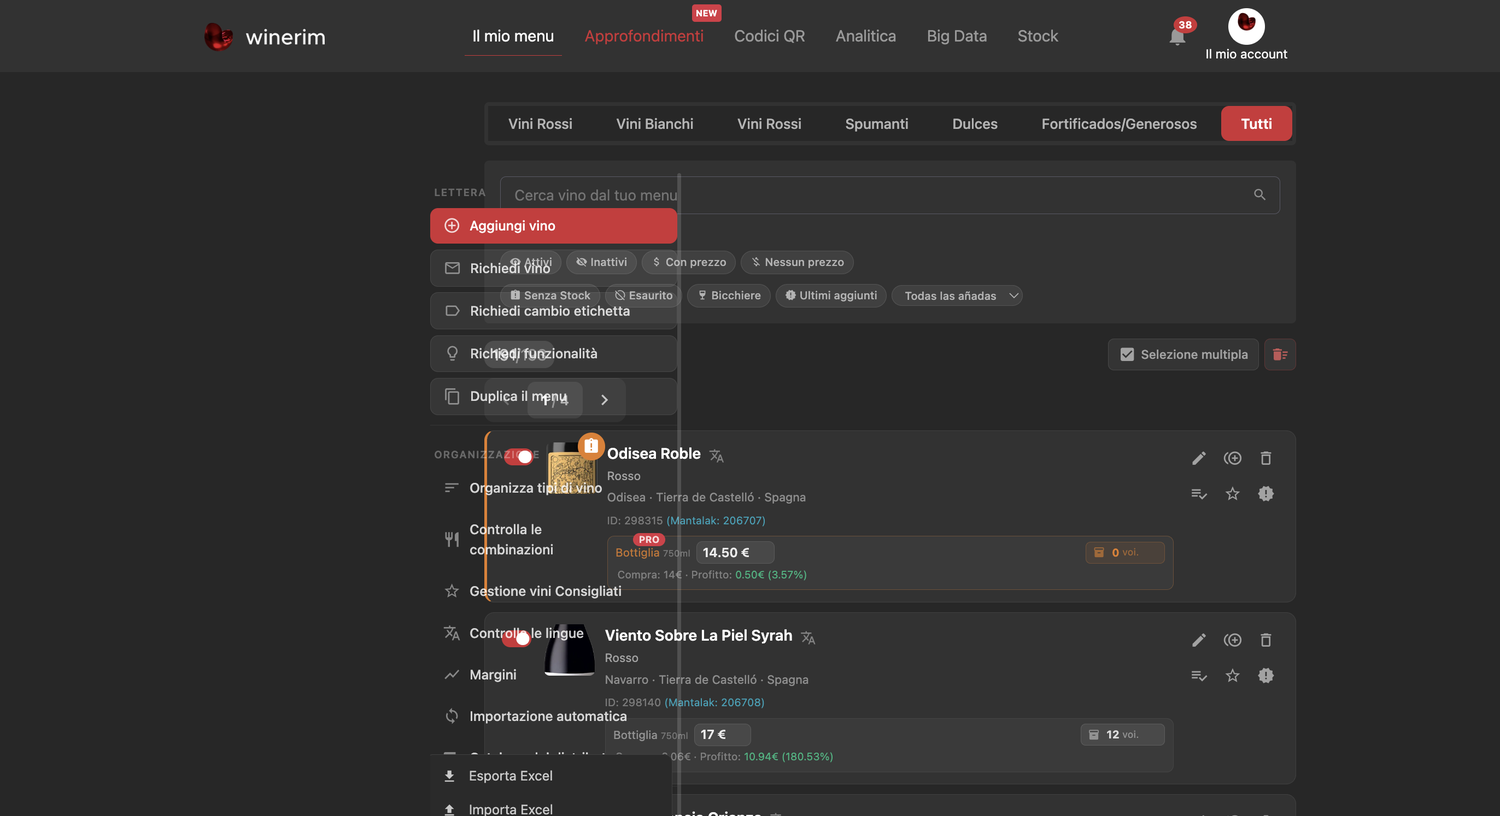
Task: Edit Odisea Roble with the pencil icon
Action: pos(1199,458)
